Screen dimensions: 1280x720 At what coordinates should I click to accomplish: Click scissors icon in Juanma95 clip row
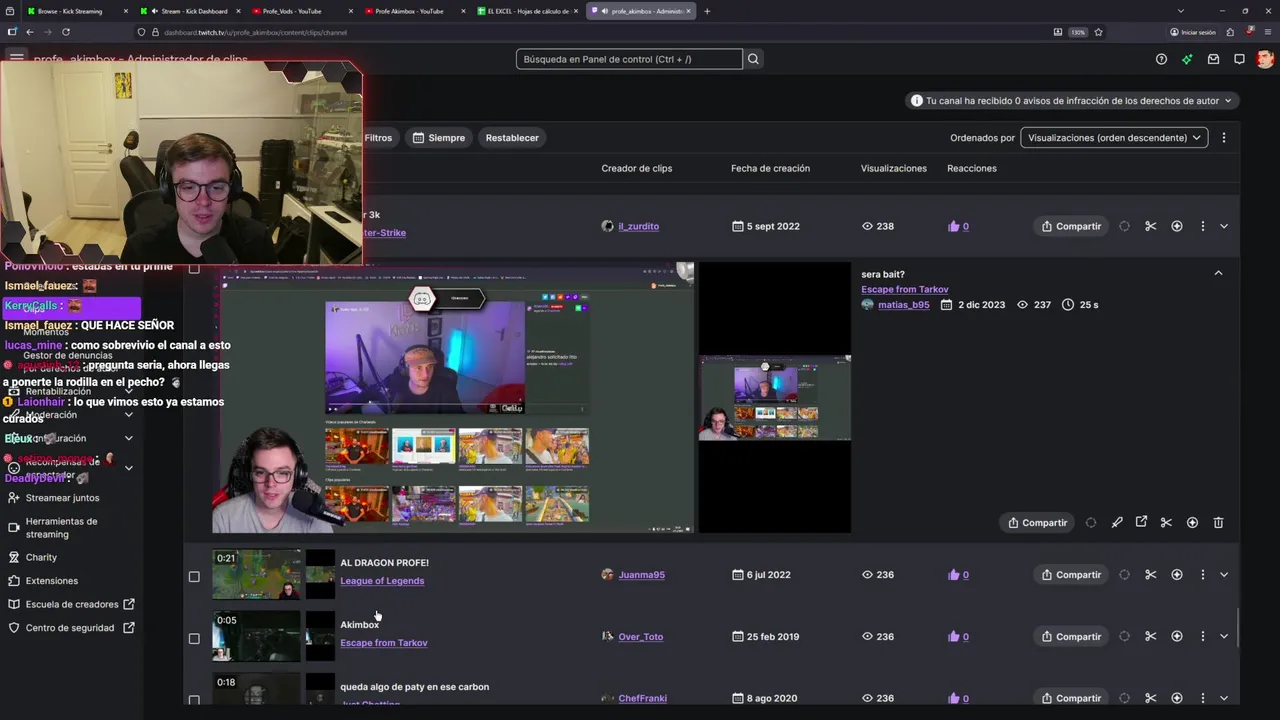1151,575
